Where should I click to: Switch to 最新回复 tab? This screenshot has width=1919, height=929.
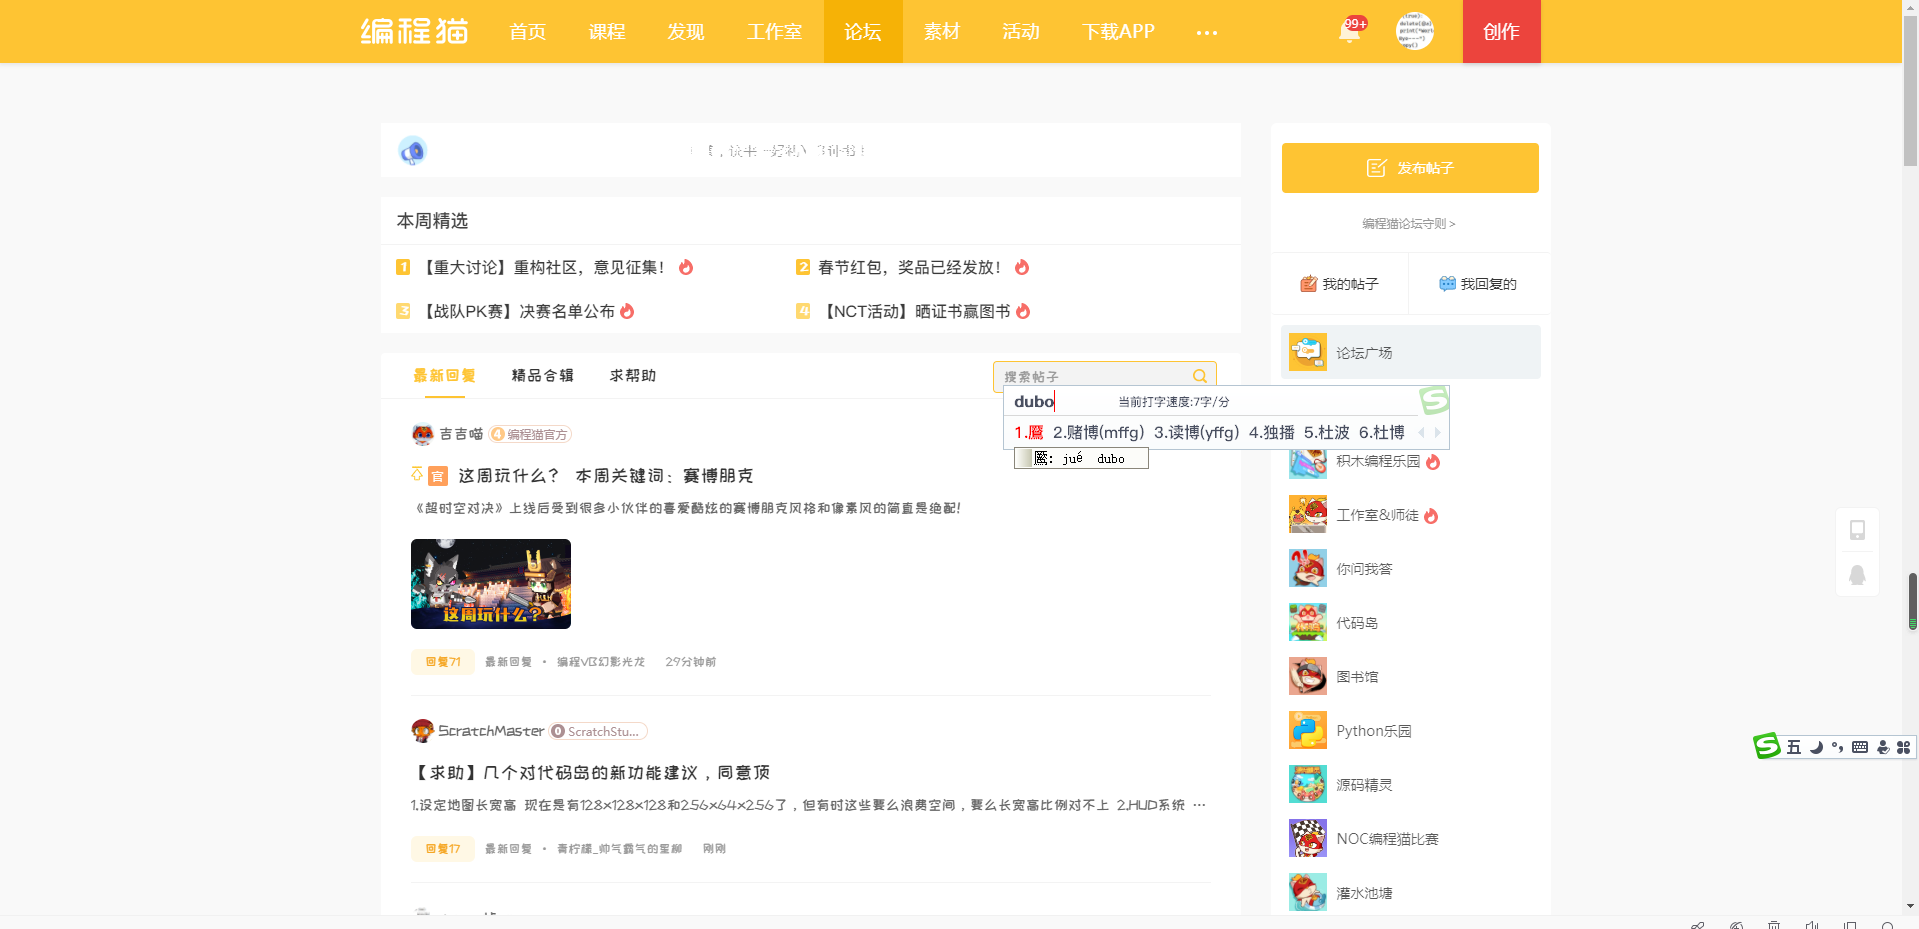coord(445,376)
